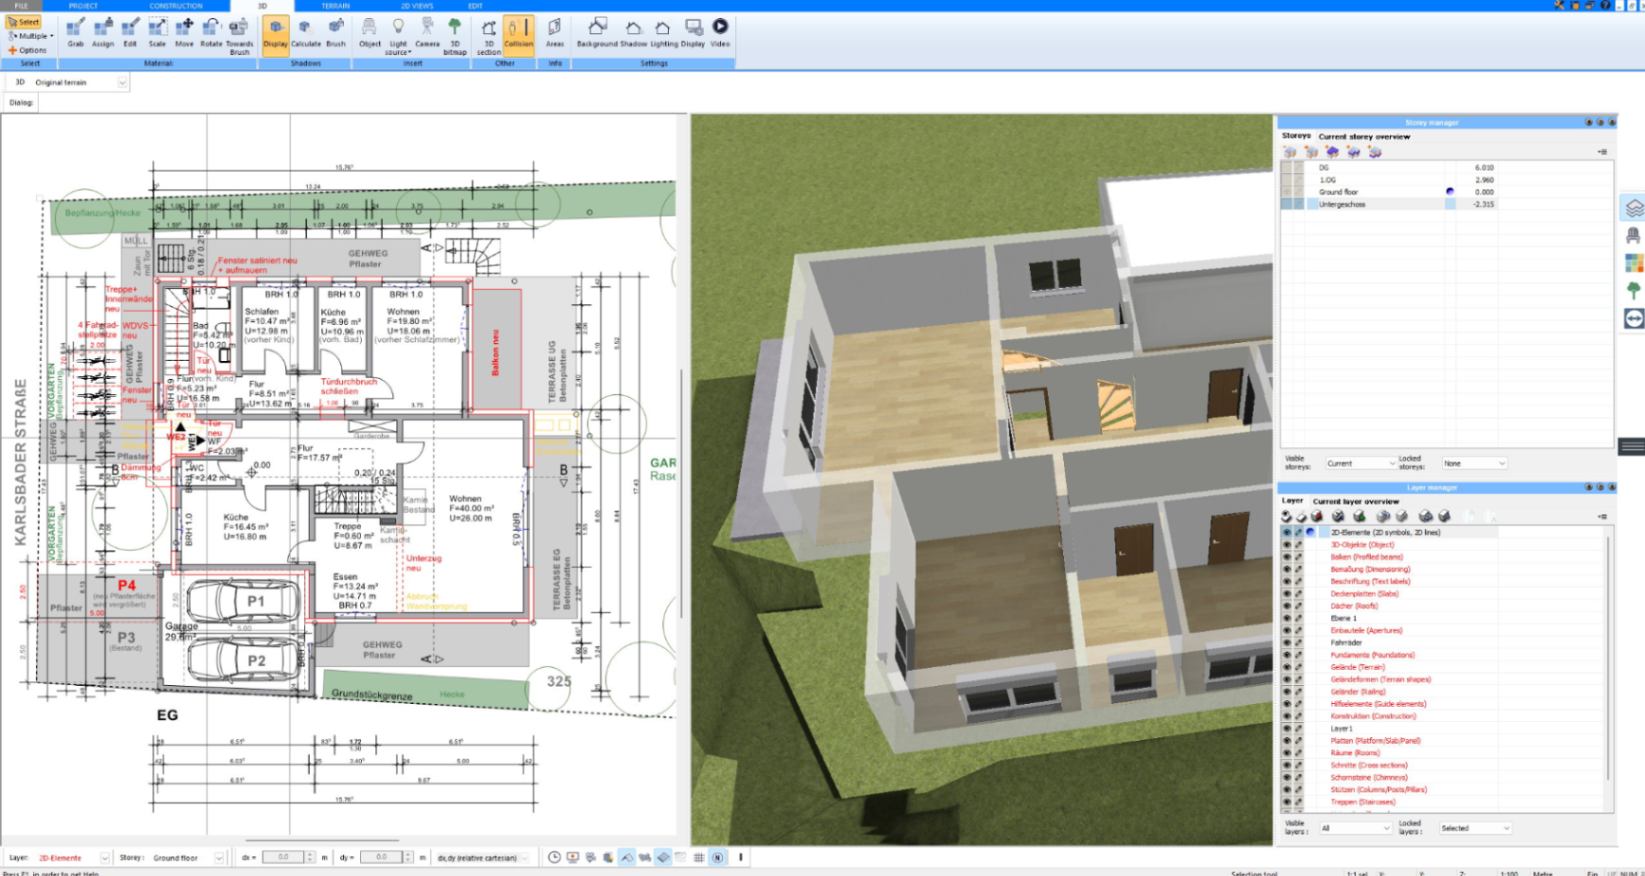Screen dimensions: 1645x876
Task: Click the Assign material icon
Action: tap(103, 33)
